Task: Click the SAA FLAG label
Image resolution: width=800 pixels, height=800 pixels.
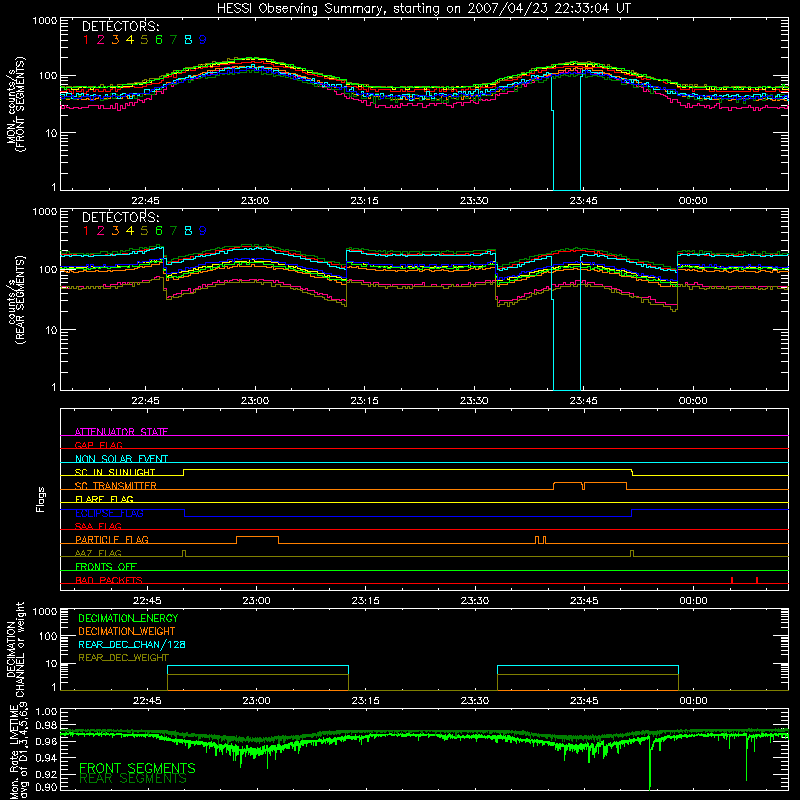Action: coord(98,526)
